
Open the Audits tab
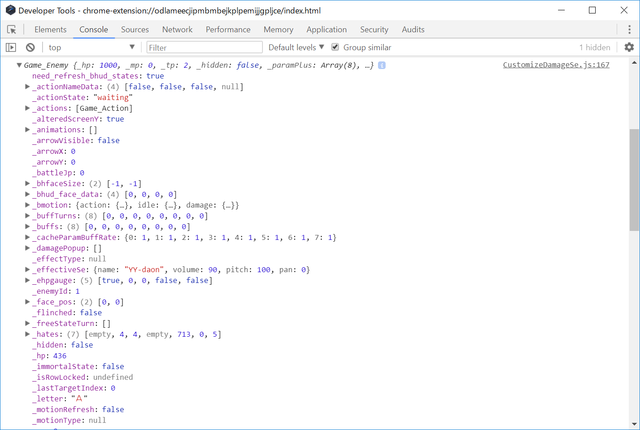[x=413, y=29]
